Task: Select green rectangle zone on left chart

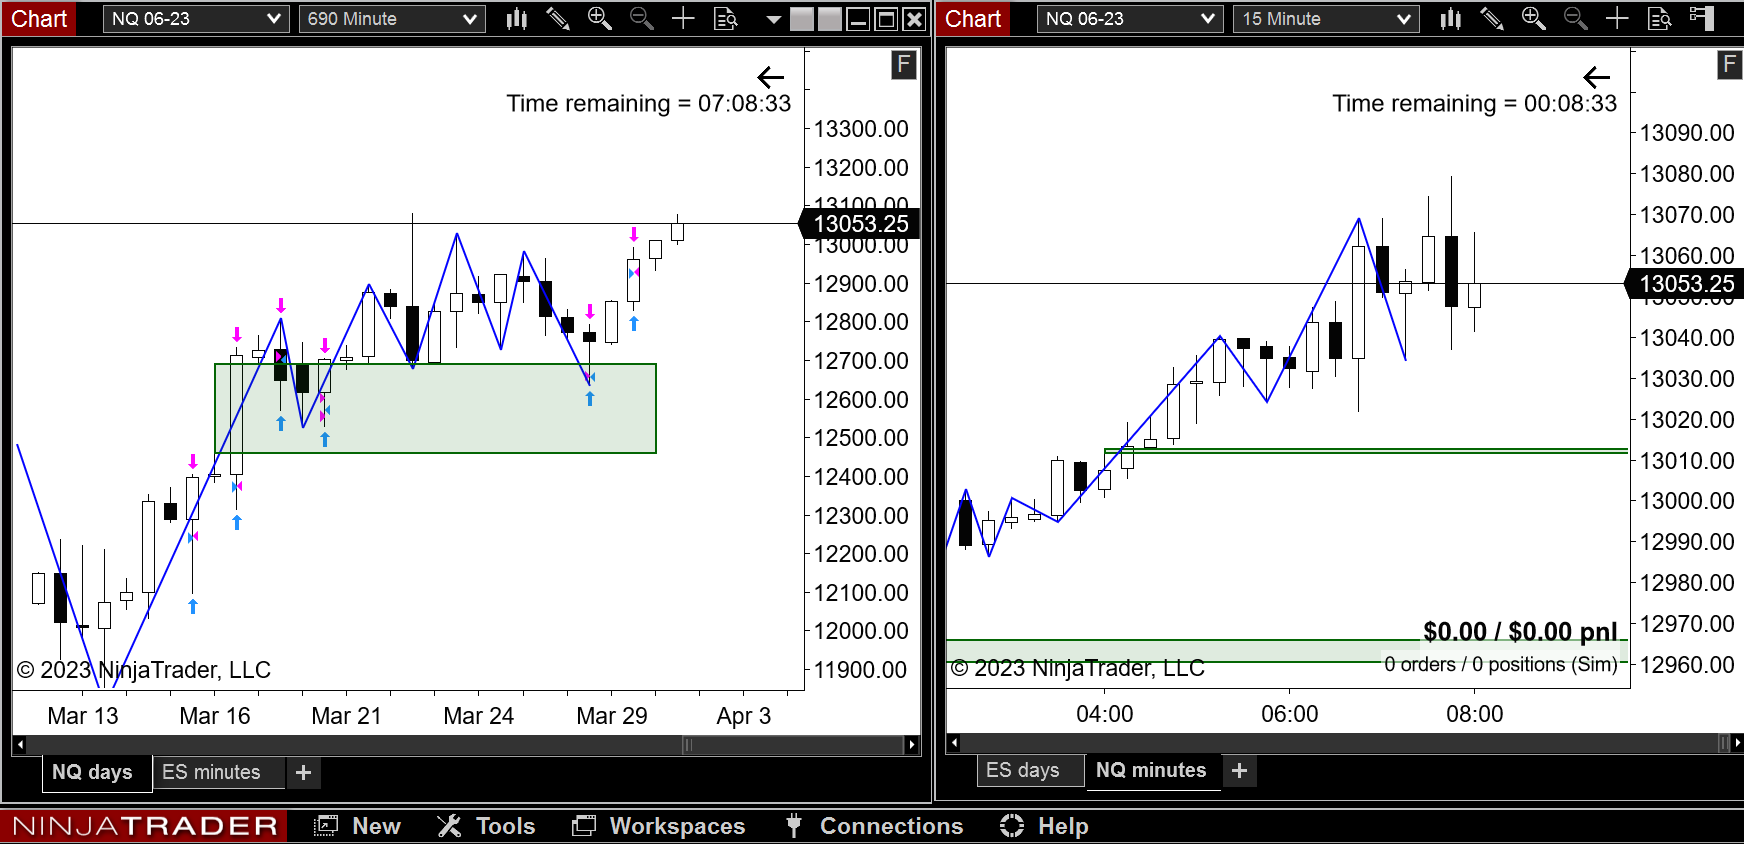Action: coord(435,408)
